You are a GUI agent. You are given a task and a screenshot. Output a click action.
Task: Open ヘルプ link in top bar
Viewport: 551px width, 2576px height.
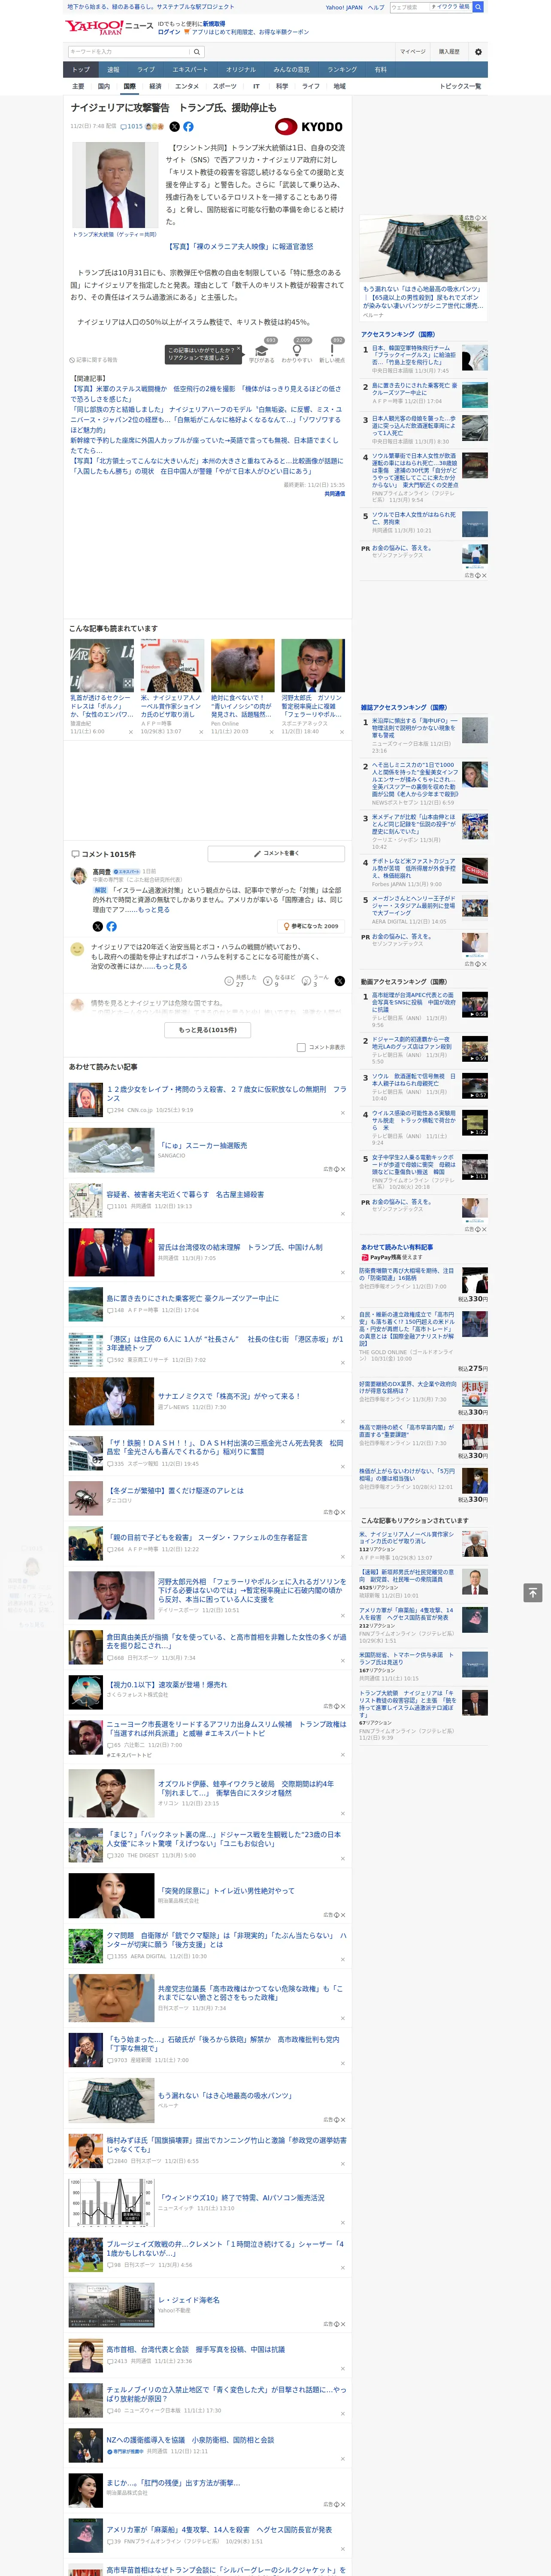coord(376,7)
